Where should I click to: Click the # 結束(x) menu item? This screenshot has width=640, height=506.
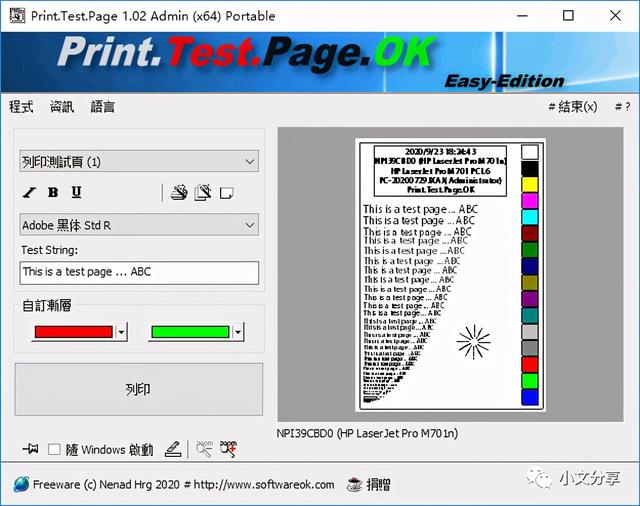pyautogui.click(x=573, y=107)
